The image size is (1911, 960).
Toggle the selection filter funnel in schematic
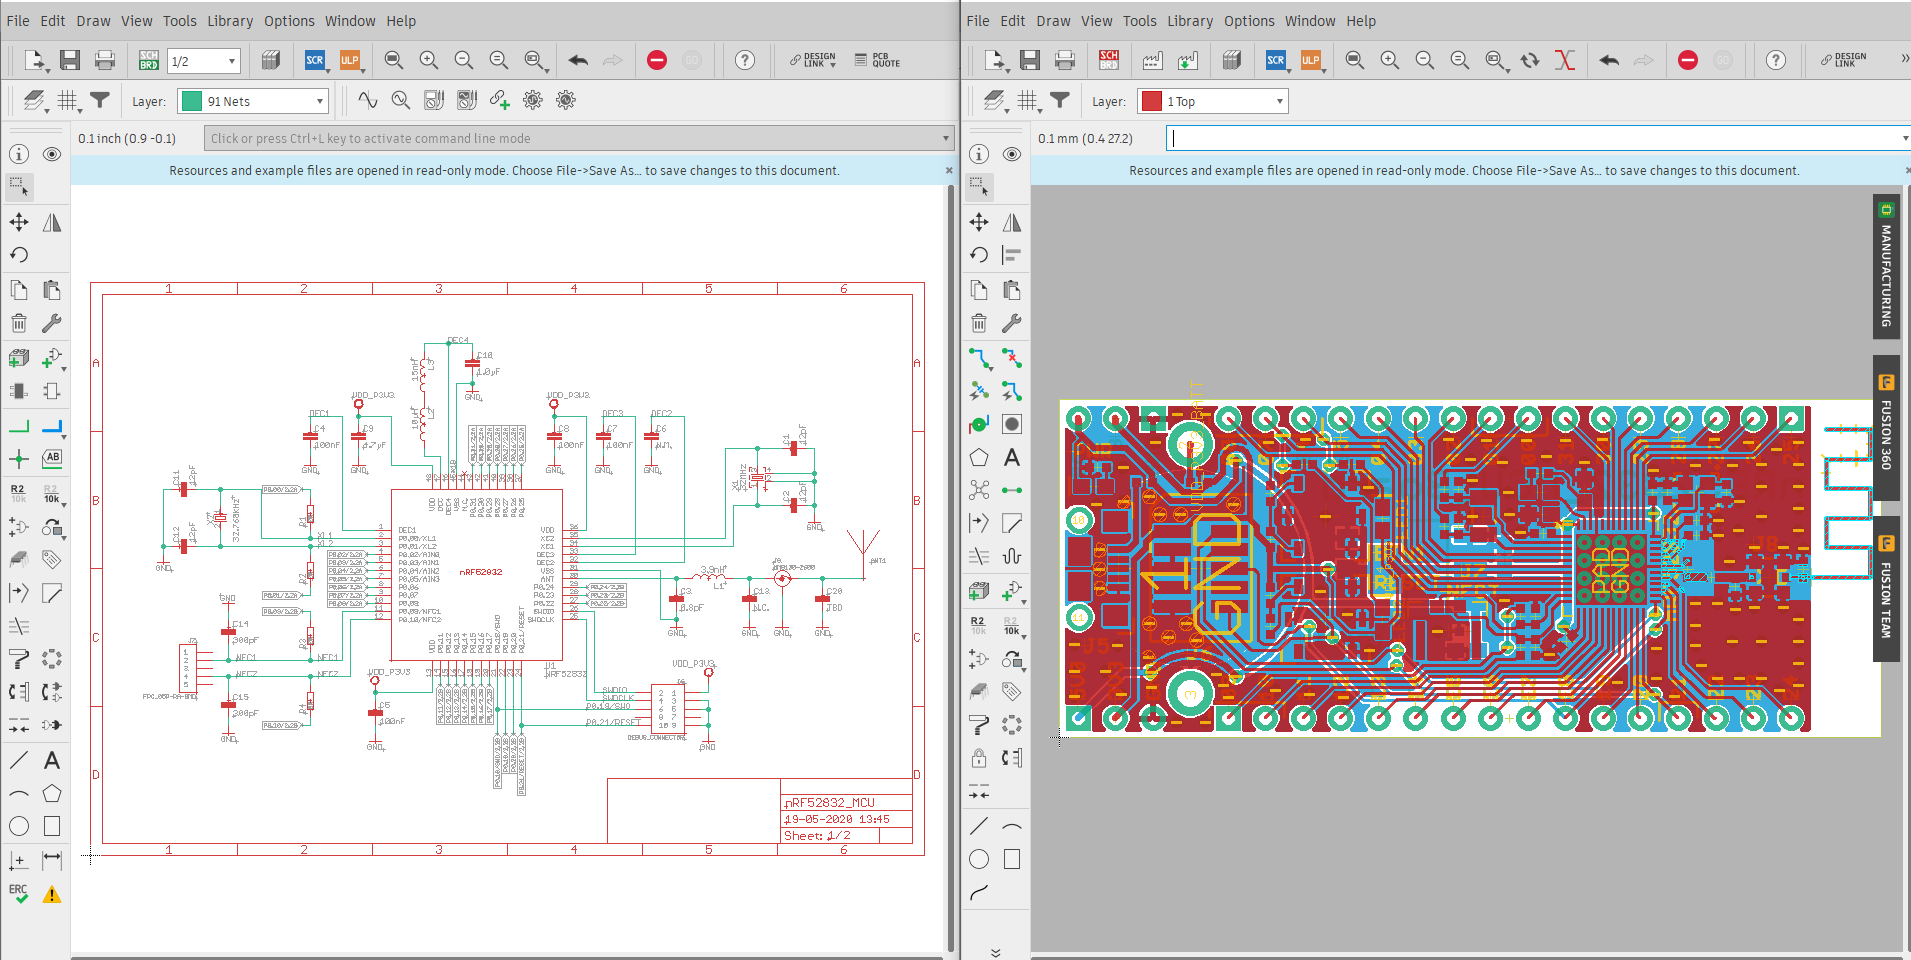click(100, 100)
